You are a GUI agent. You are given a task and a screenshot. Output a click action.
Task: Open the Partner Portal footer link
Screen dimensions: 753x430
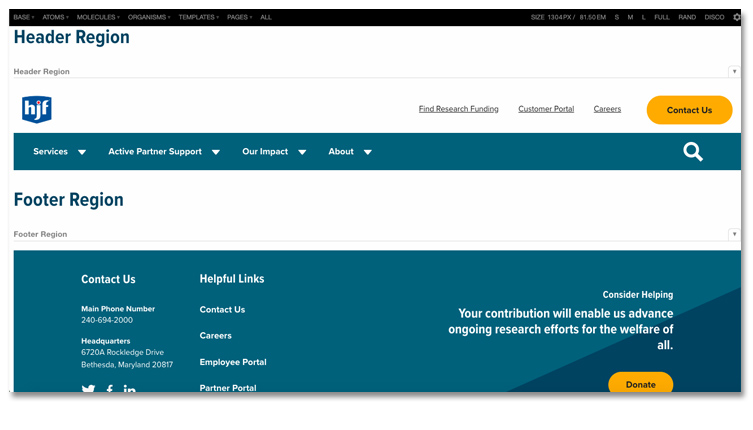(x=228, y=388)
